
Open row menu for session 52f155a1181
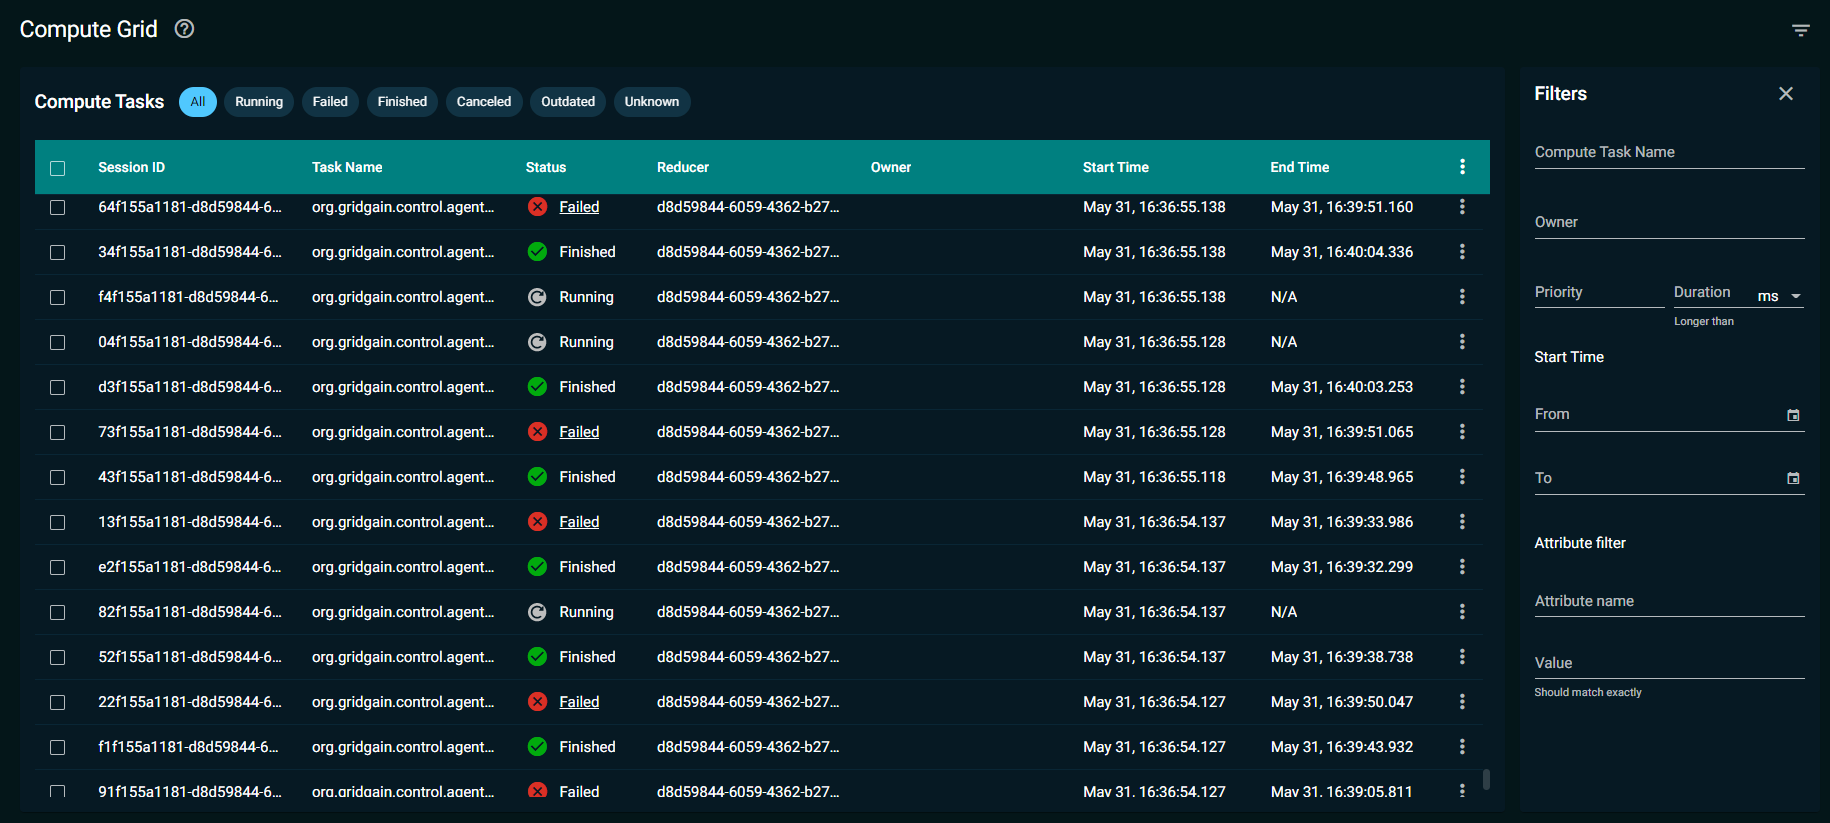click(x=1462, y=657)
